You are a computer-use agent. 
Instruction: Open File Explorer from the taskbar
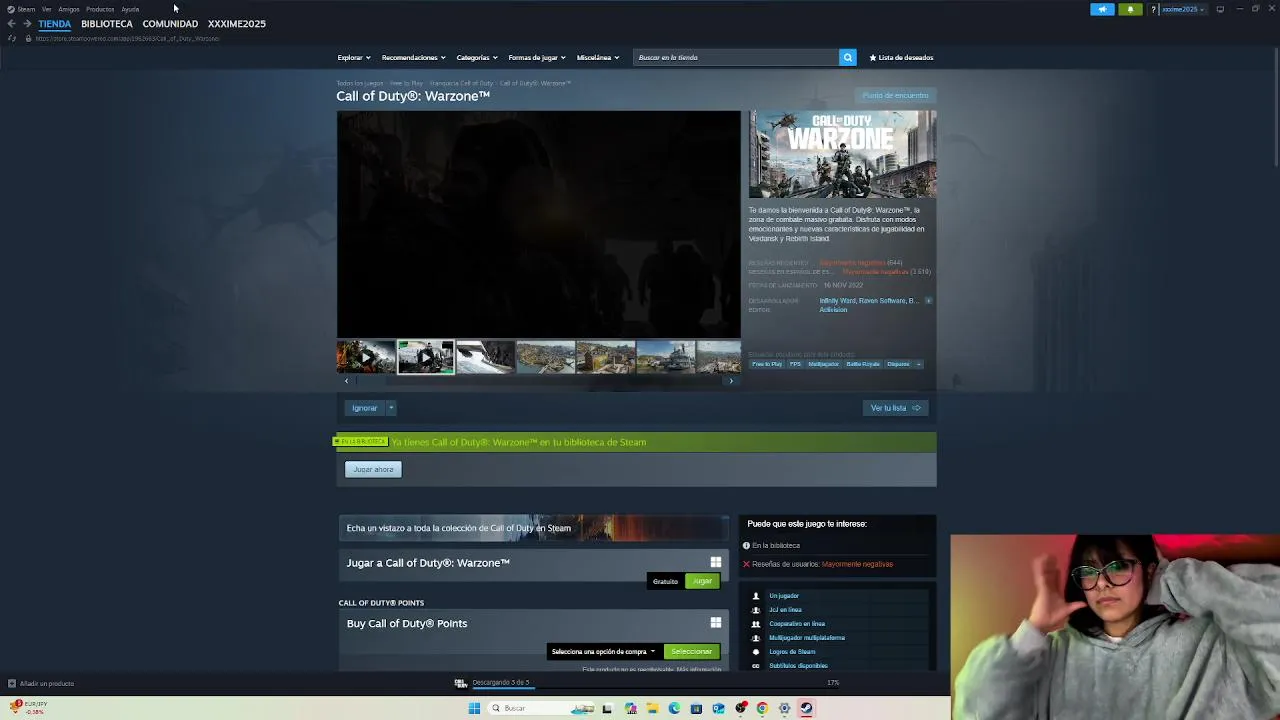[x=652, y=708]
